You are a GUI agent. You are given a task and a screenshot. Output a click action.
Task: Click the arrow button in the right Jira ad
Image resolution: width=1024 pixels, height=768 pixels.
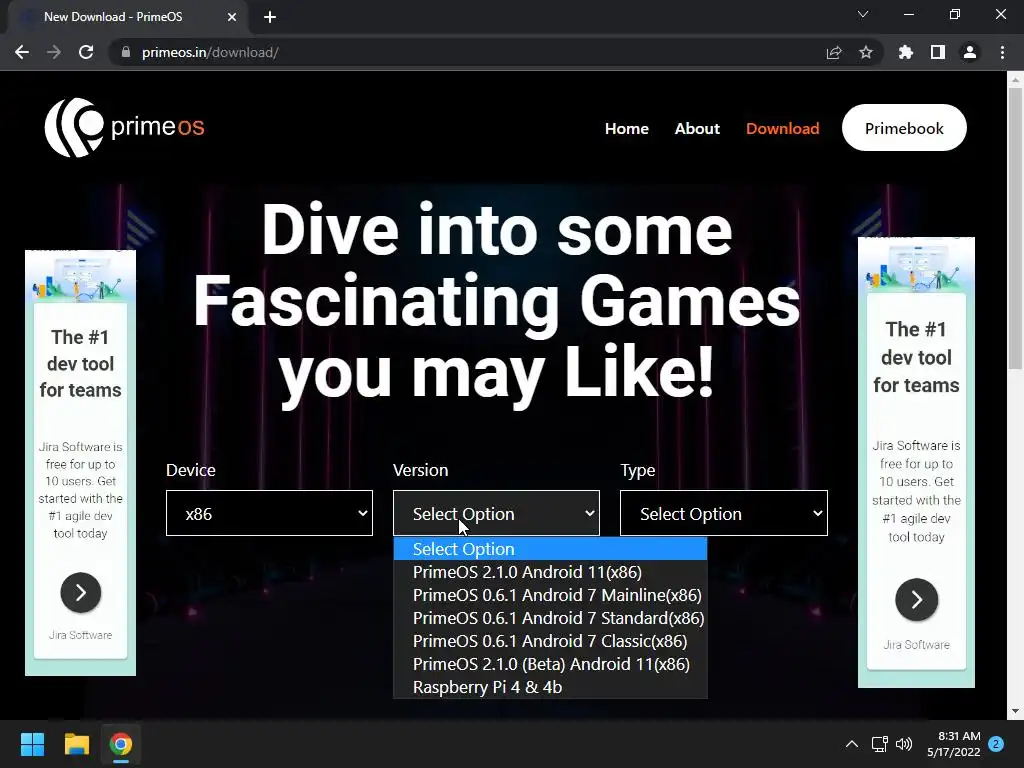click(x=916, y=600)
